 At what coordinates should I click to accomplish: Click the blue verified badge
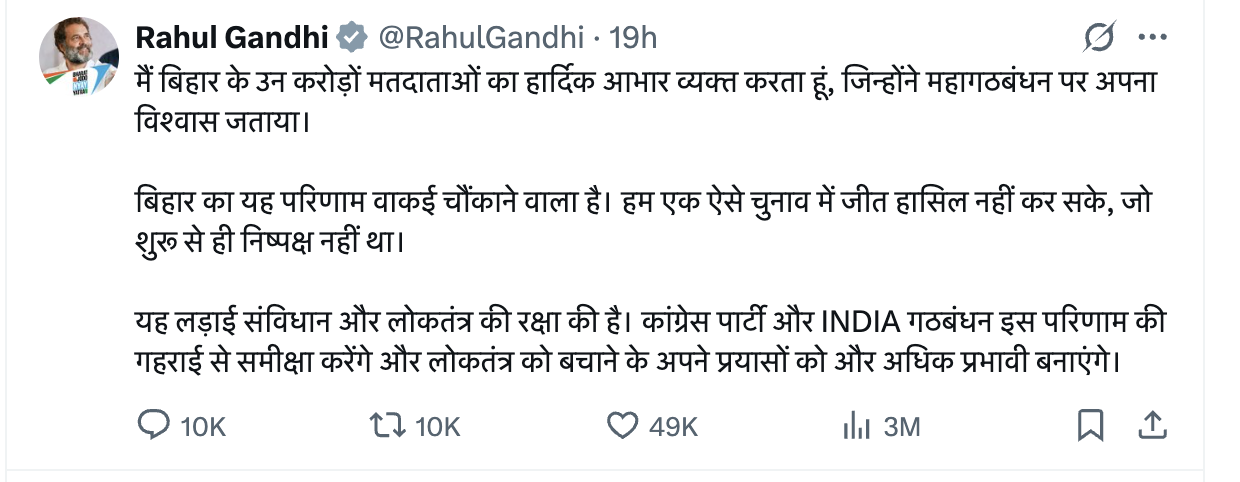pyautogui.click(x=351, y=38)
